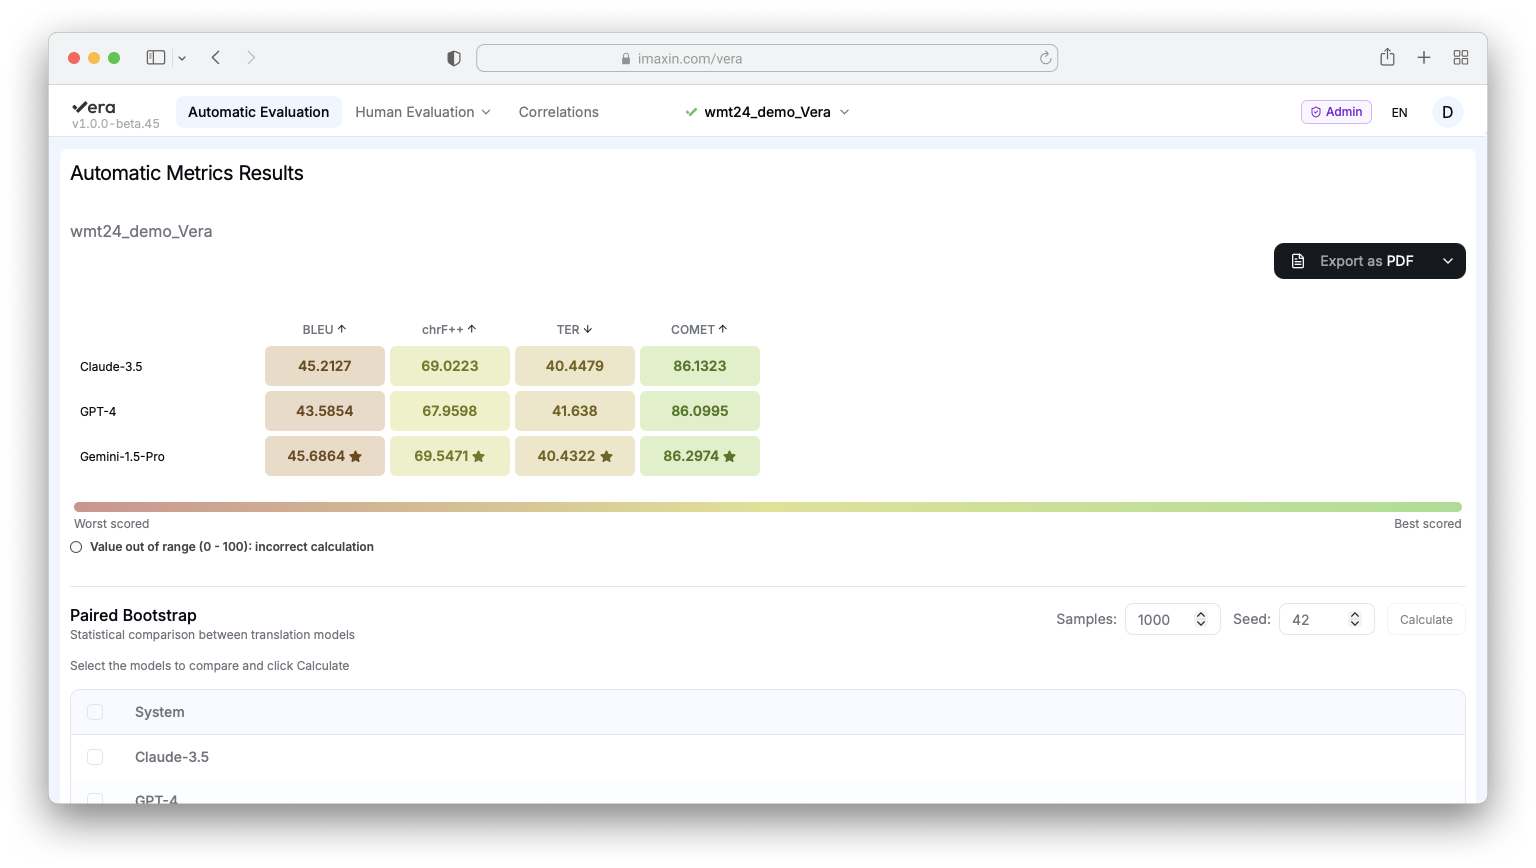Select Claude-3.5 COMET score 86.1323
Screen dimensions: 1536x868
pyautogui.click(x=700, y=366)
